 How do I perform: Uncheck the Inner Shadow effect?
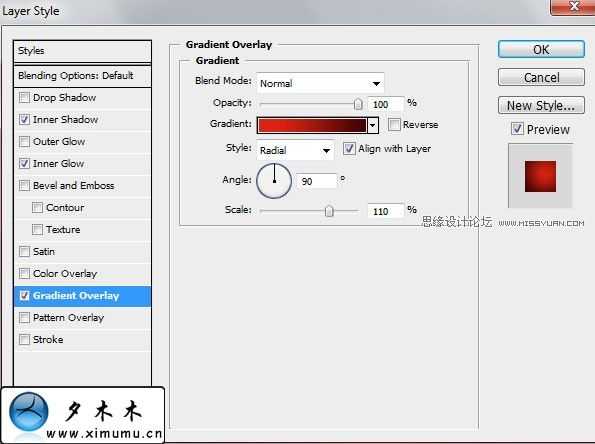point(24,120)
